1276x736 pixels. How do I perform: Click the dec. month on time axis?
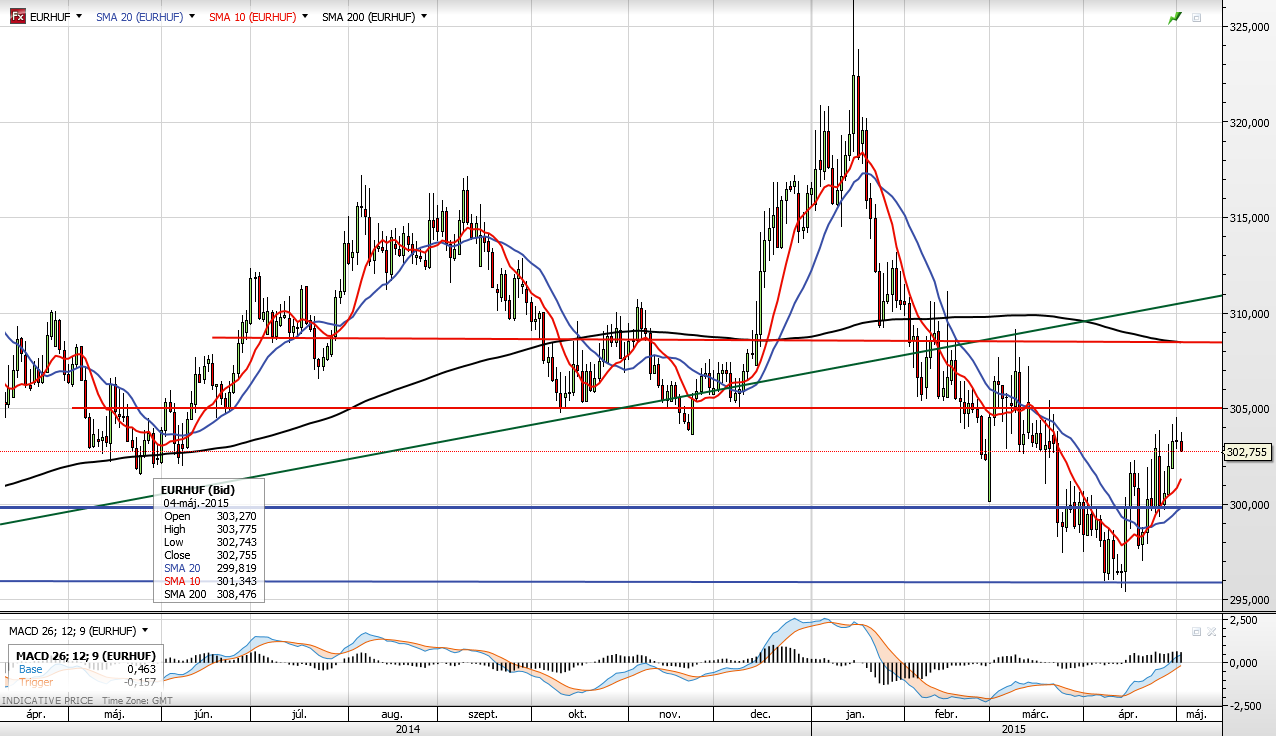[760, 715]
